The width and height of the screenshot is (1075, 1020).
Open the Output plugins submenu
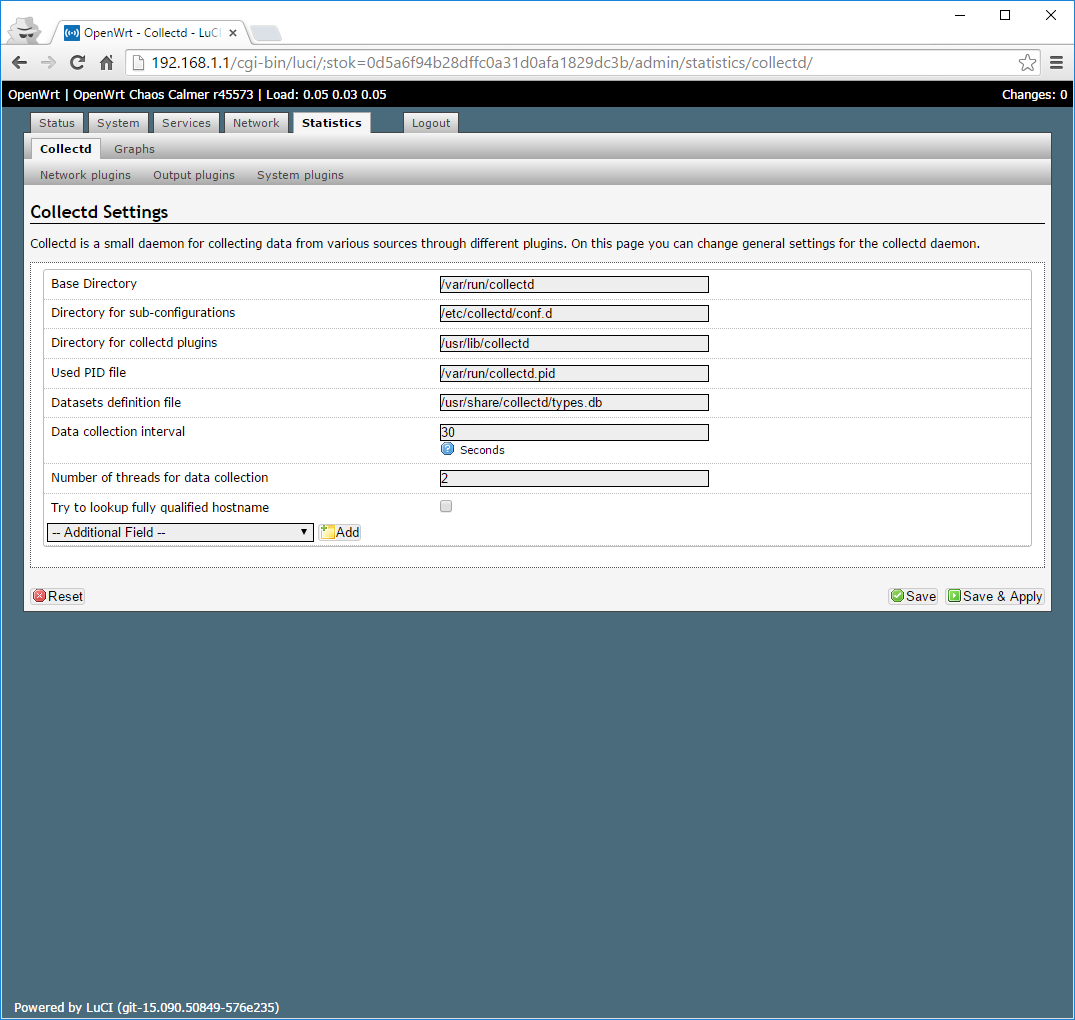[194, 175]
